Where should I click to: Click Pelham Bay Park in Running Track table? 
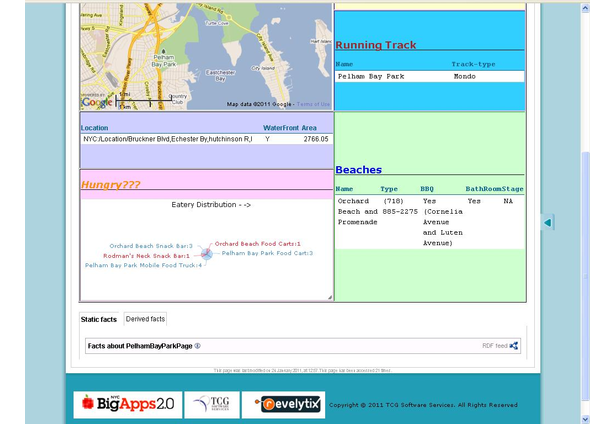coord(371,76)
